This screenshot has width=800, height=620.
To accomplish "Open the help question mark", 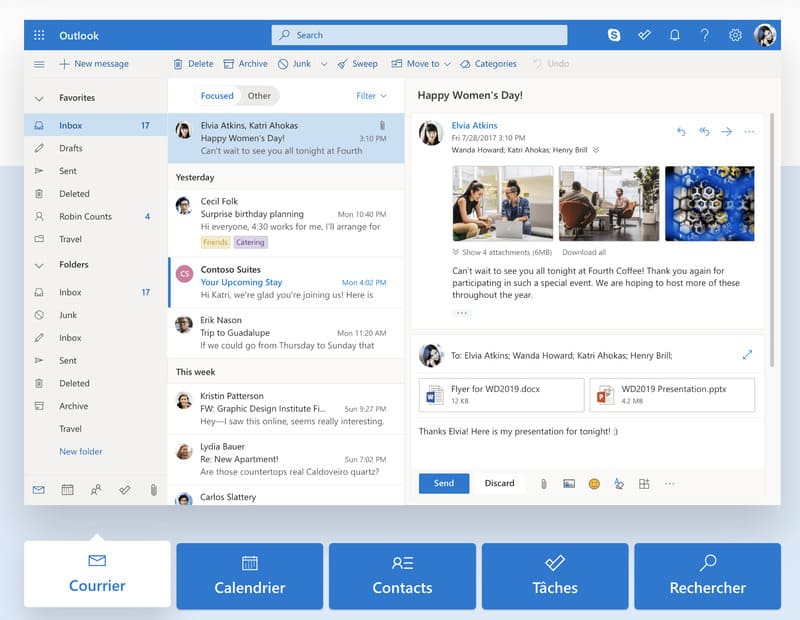I will pos(705,35).
